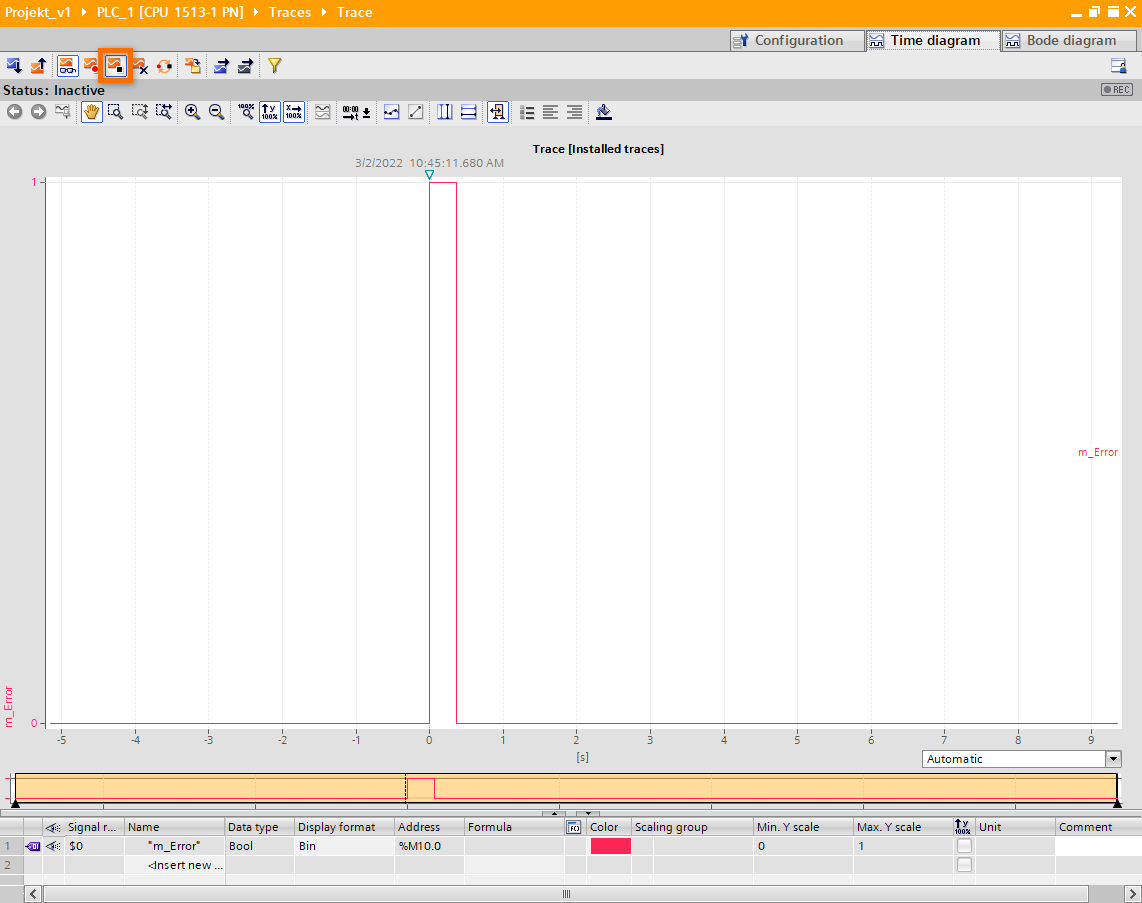Activate trace recording with the record icon
The width and height of the screenshot is (1142, 903).
91,65
